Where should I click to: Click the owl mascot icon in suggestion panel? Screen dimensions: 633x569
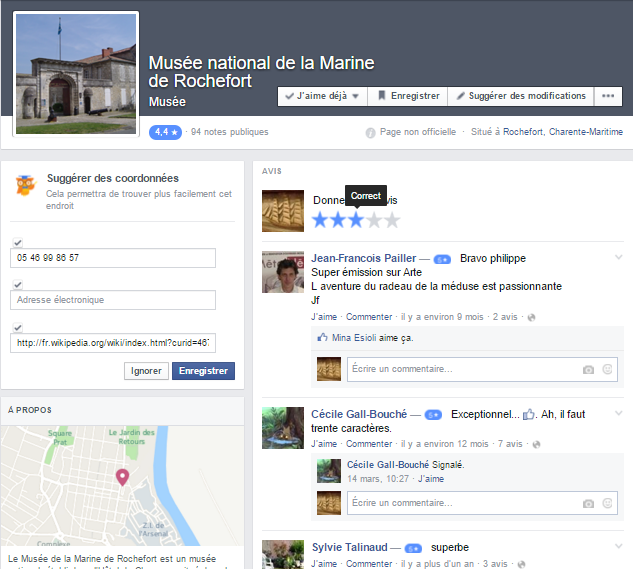pyautogui.click(x=25, y=185)
